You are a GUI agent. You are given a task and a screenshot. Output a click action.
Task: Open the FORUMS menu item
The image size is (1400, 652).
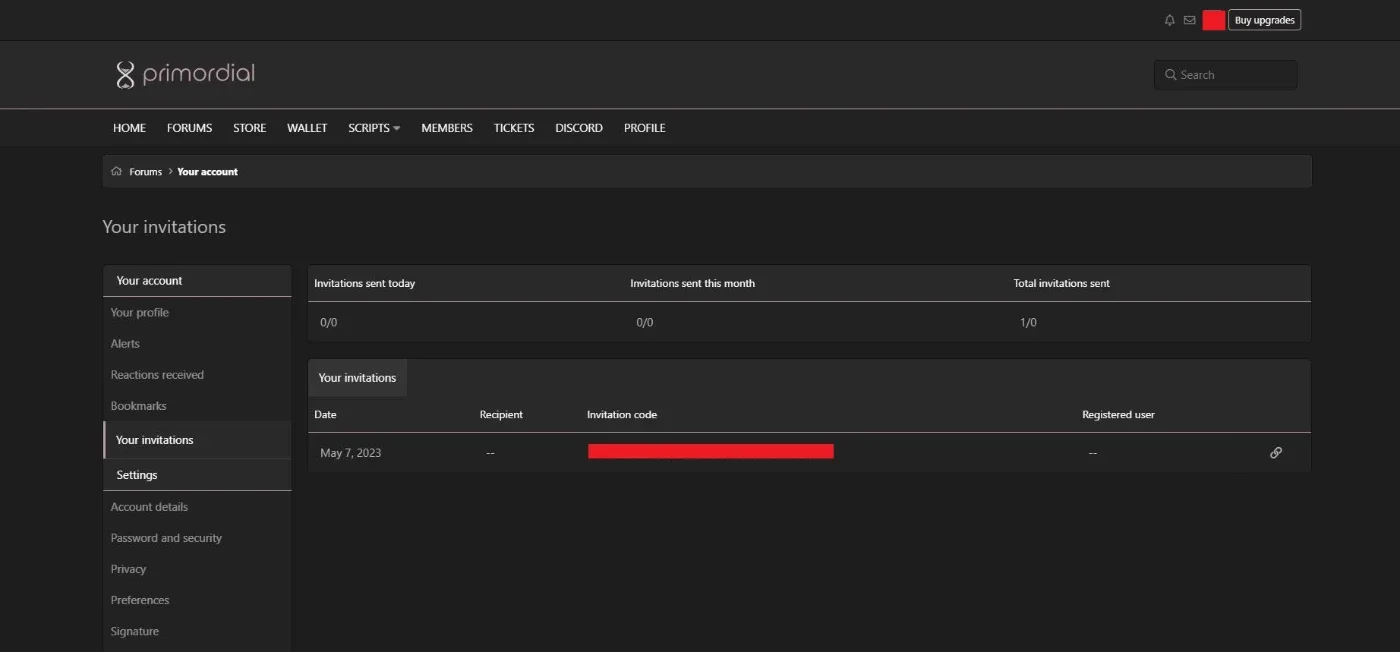tap(189, 128)
